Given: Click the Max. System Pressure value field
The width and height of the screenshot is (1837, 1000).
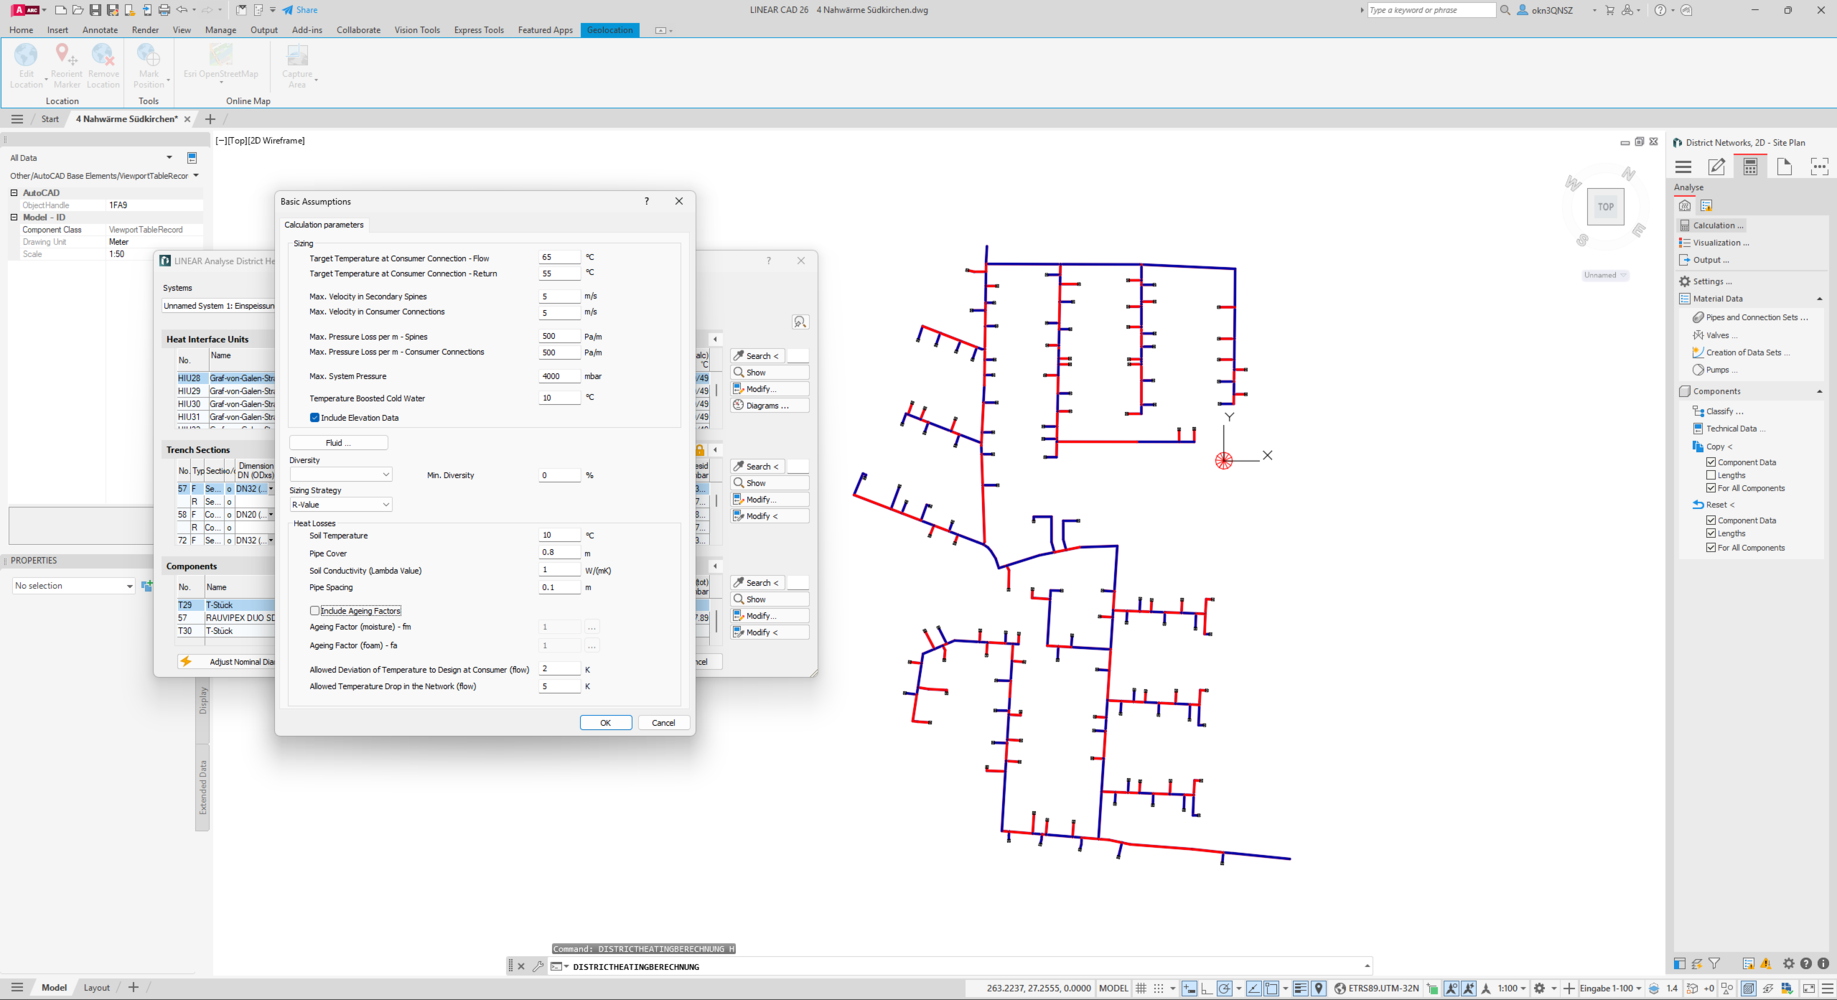Looking at the screenshot, I should [x=558, y=377].
